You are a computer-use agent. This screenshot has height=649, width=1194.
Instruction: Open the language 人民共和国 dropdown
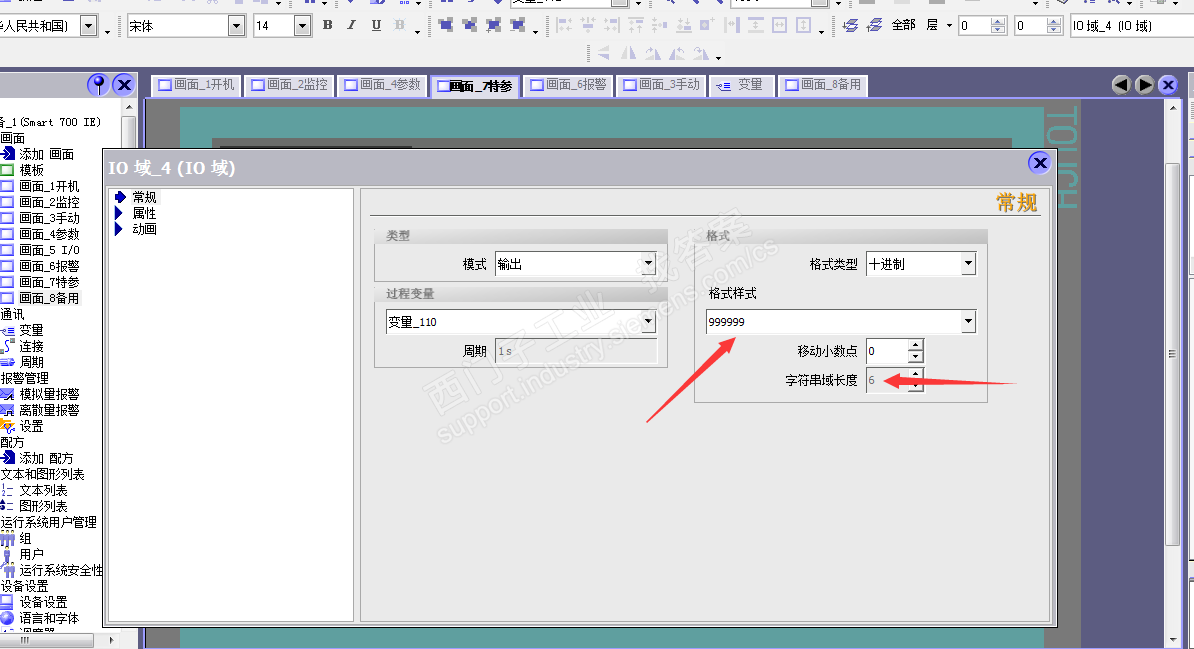coord(88,26)
